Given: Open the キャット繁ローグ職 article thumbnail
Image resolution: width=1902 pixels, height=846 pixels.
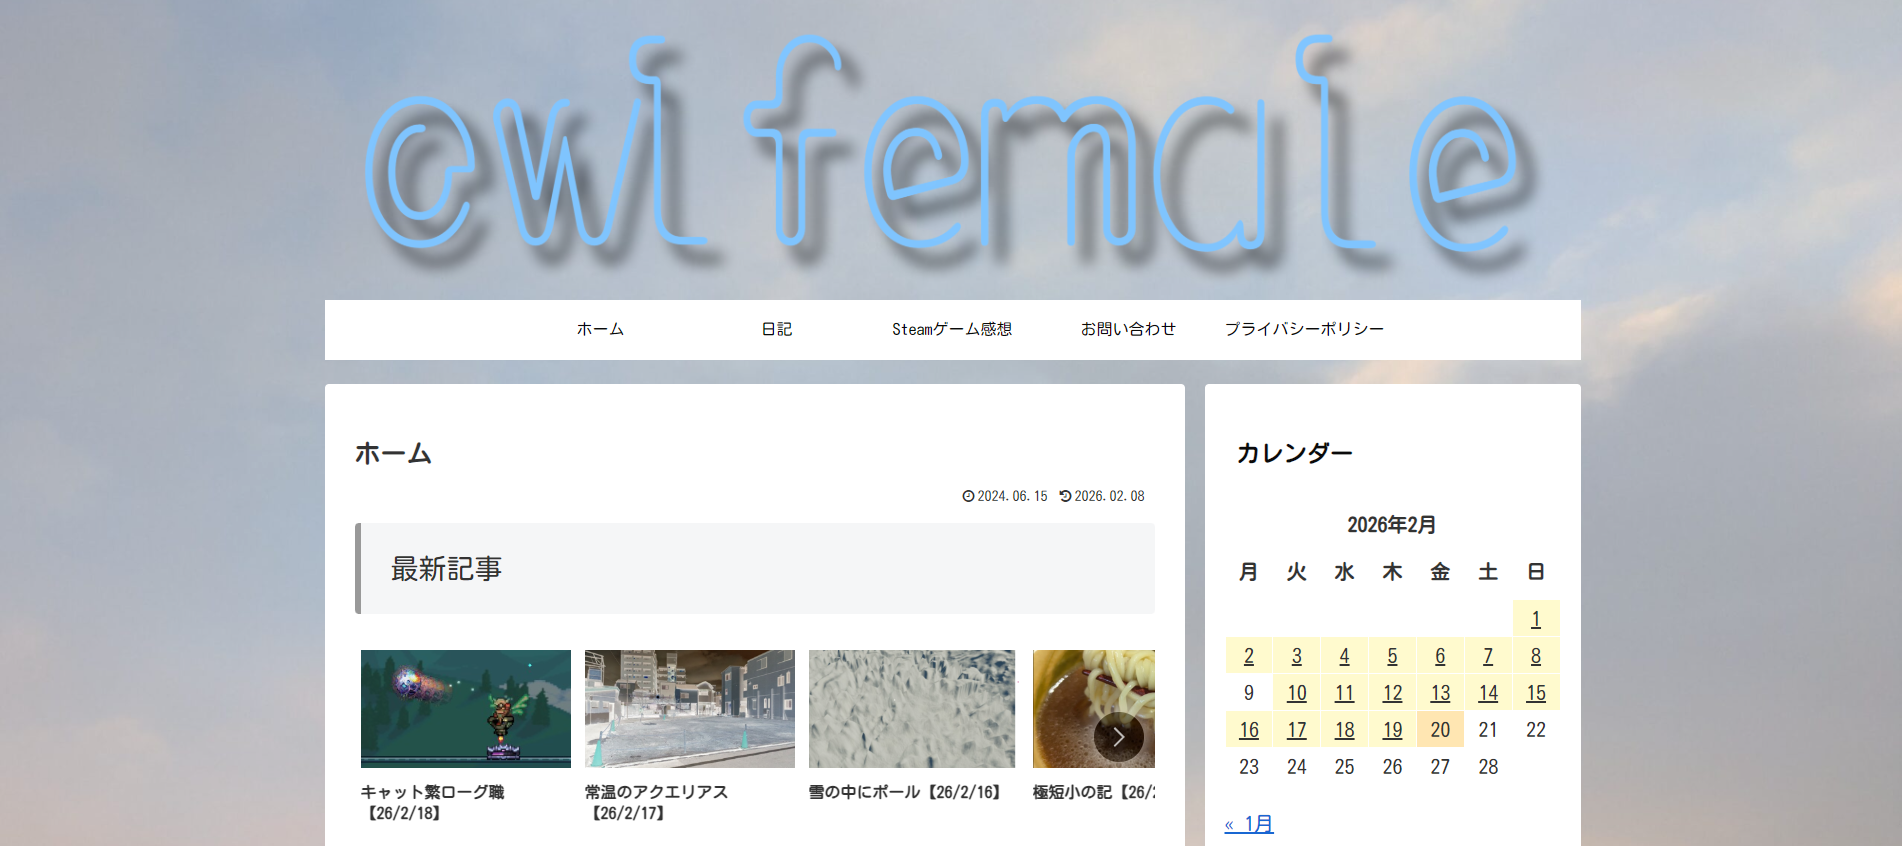Looking at the screenshot, I should (x=466, y=709).
